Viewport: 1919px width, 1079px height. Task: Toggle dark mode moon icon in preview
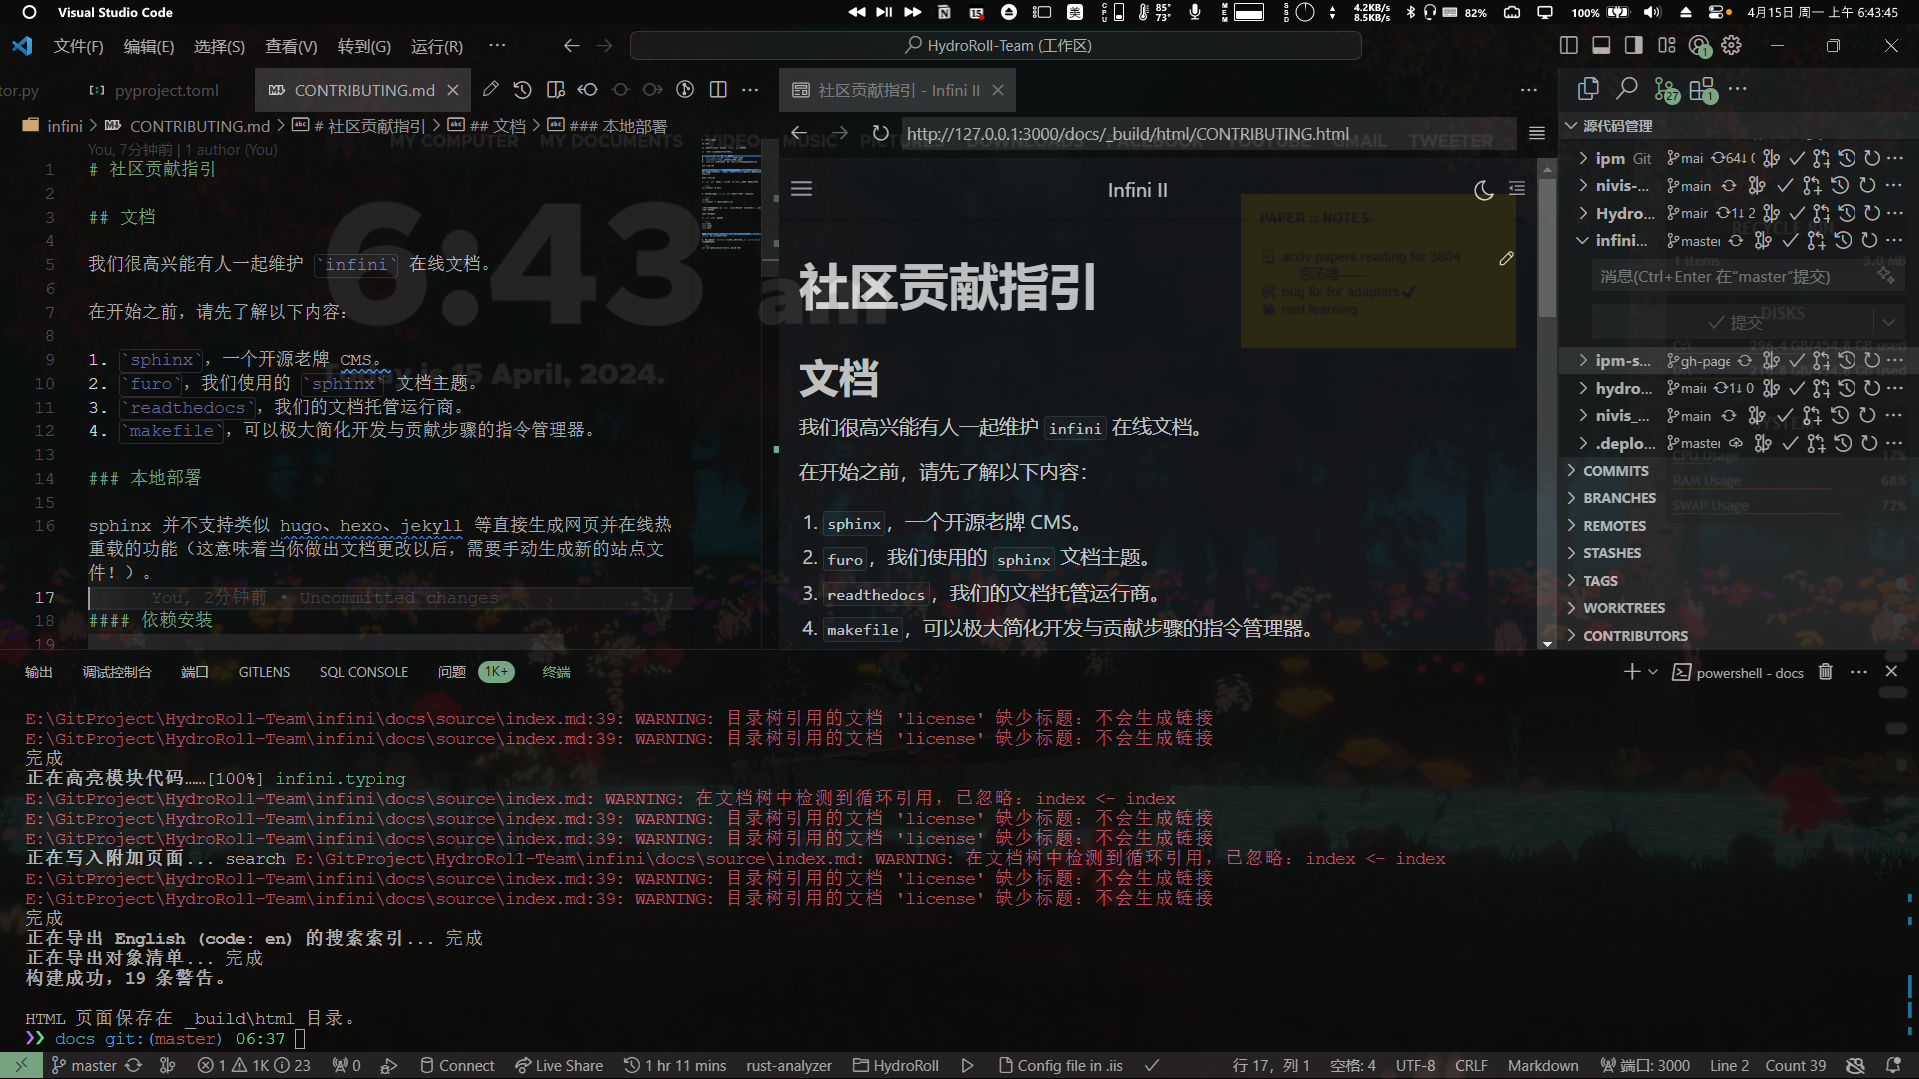tap(1483, 190)
